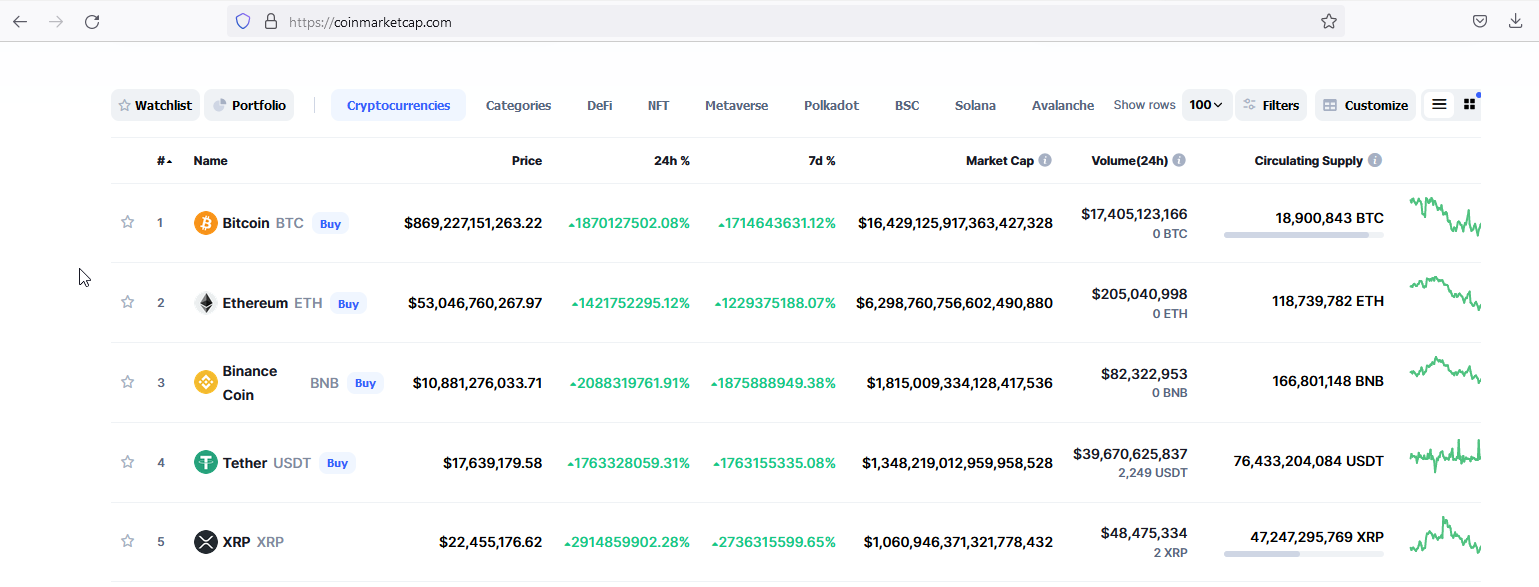The height and width of the screenshot is (587, 1539).
Task: Switch to grid view icon
Action: (1469, 104)
